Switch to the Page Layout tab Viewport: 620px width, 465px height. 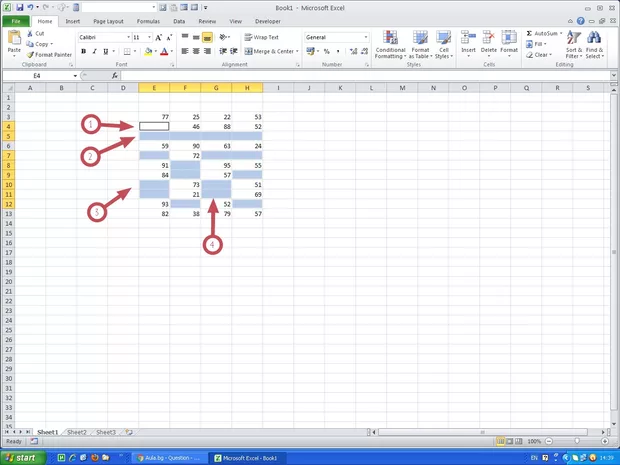pos(108,21)
